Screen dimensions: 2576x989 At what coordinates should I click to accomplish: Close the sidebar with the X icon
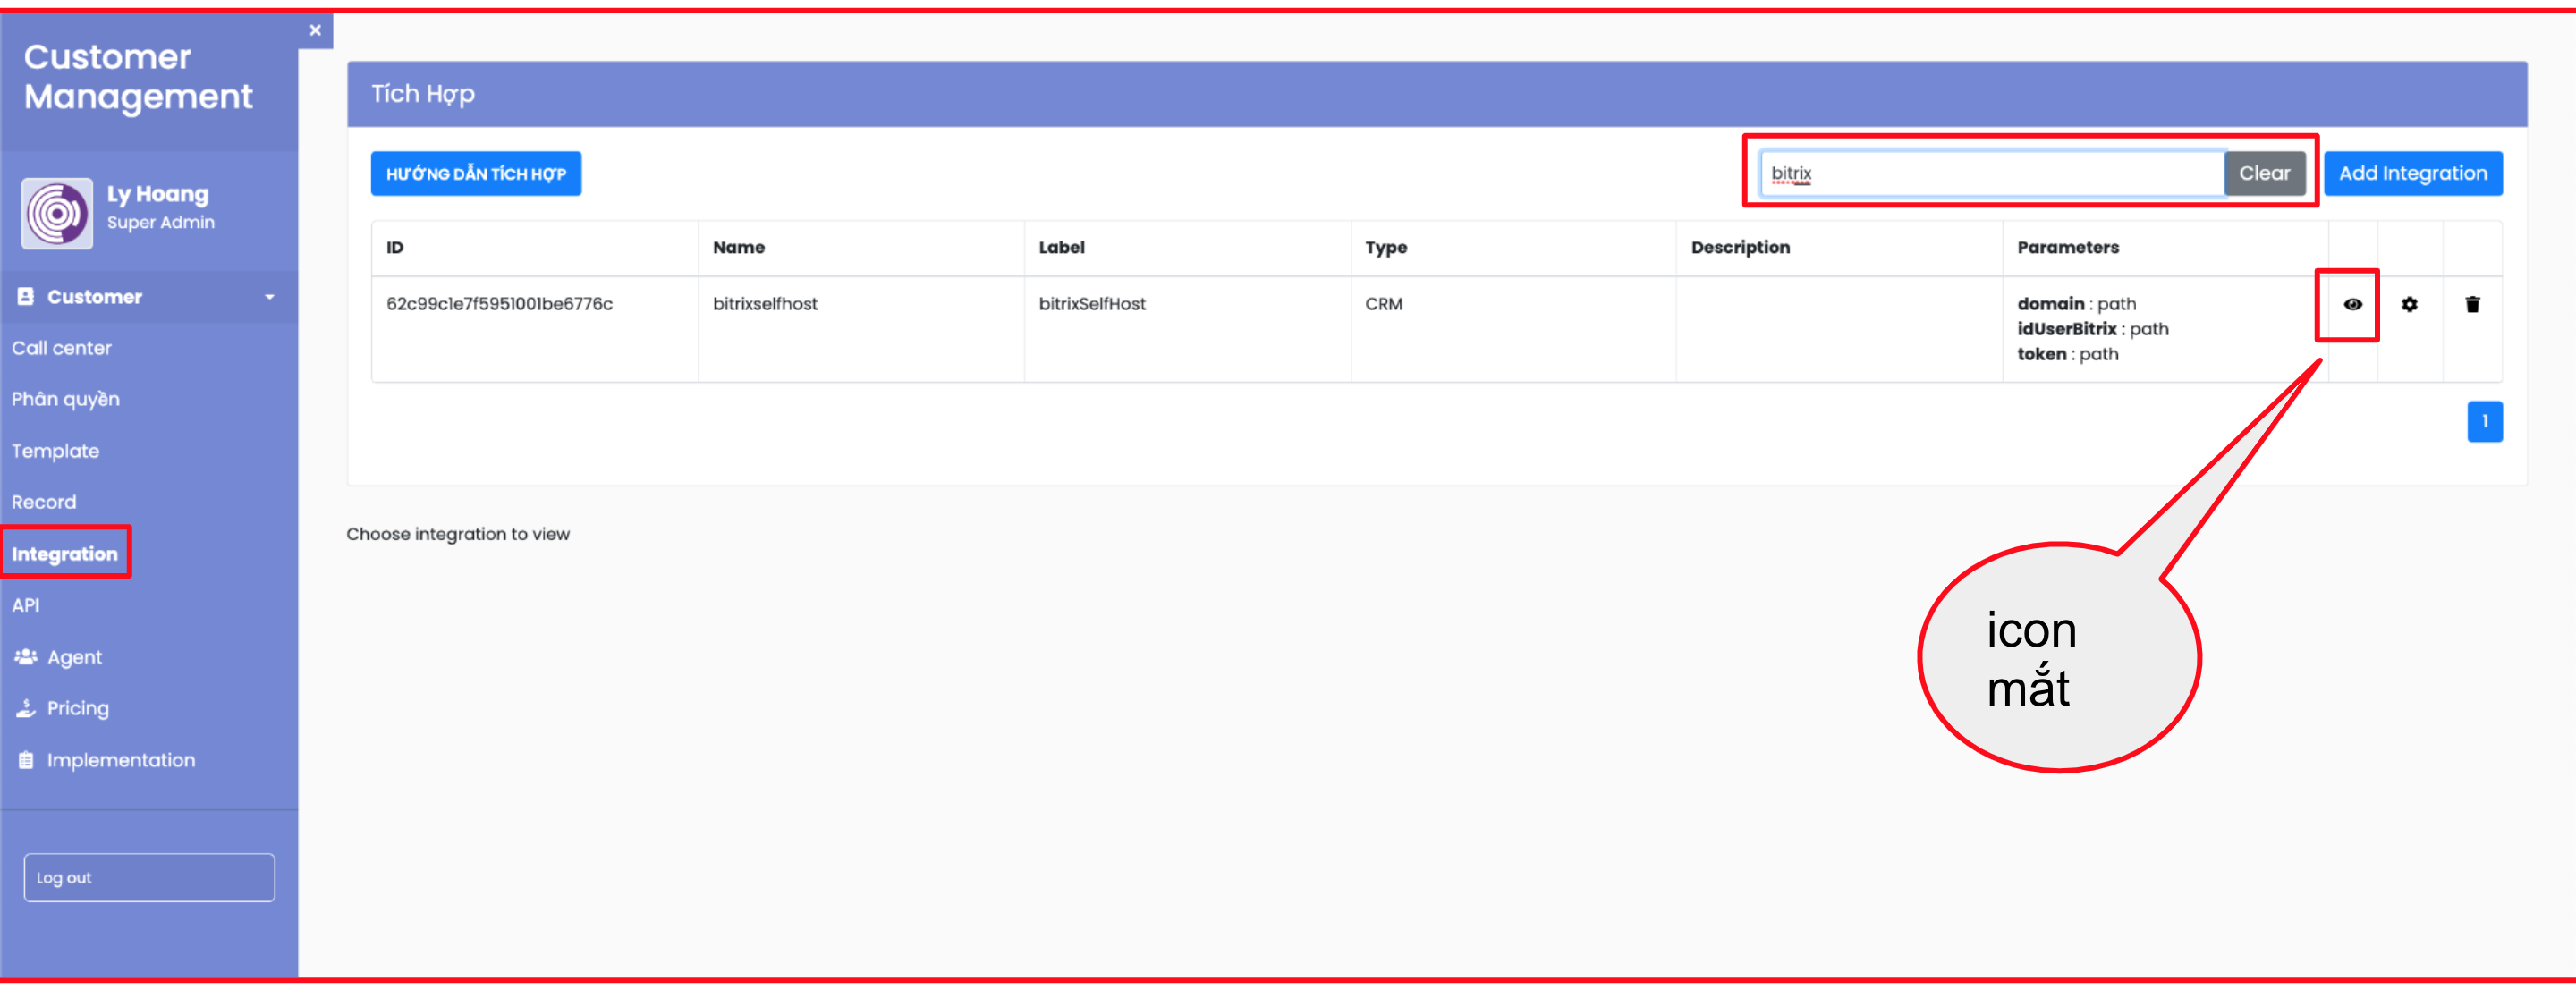tap(315, 30)
